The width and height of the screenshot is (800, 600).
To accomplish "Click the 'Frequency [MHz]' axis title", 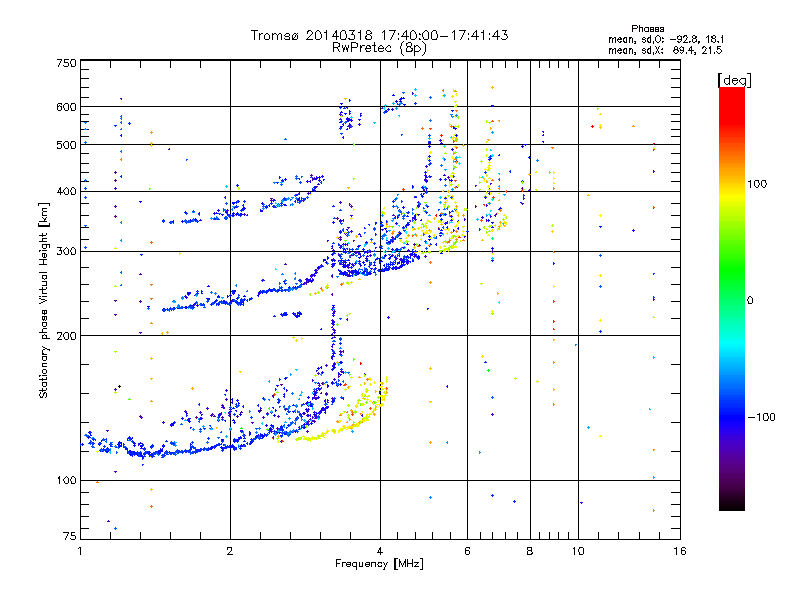I will 379,564.
